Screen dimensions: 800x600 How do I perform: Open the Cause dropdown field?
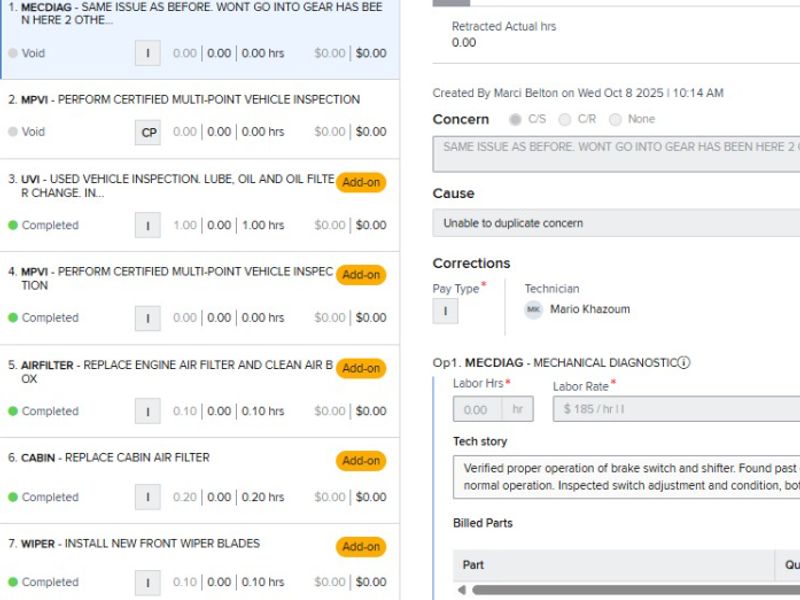[x=616, y=223]
